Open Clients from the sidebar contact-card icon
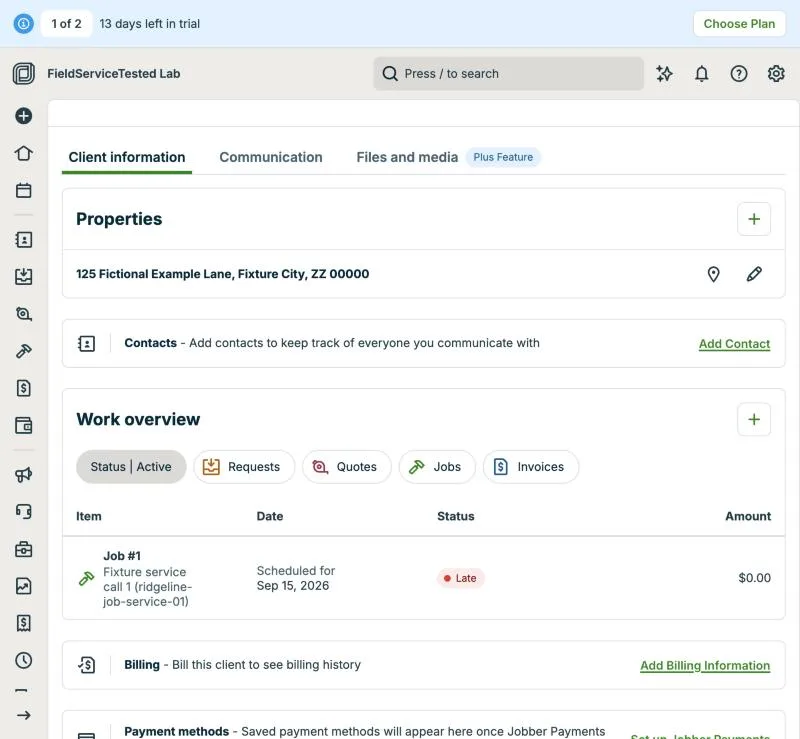The width and height of the screenshot is (800, 739). coord(23,240)
